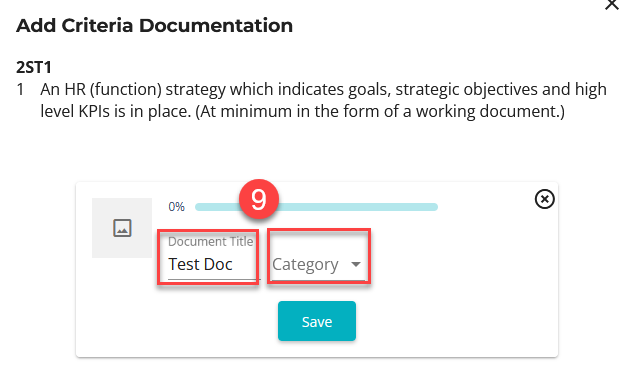Click the right end of the progress bar

click(x=434, y=207)
